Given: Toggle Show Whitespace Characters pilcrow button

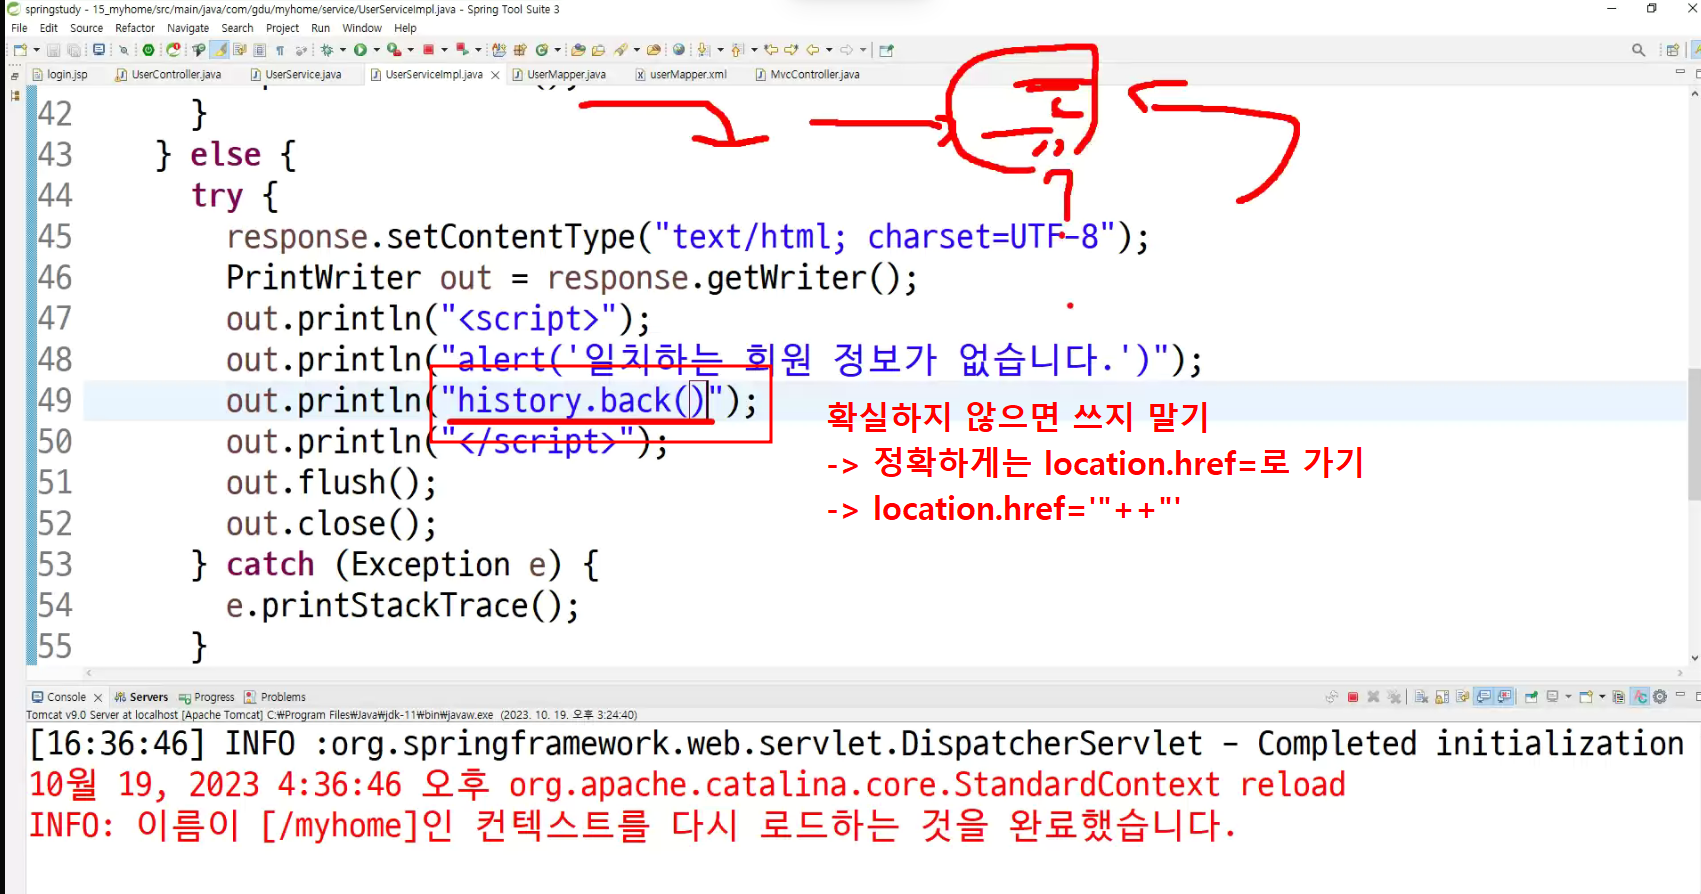Looking at the screenshot, I should (x=280, y=50).
